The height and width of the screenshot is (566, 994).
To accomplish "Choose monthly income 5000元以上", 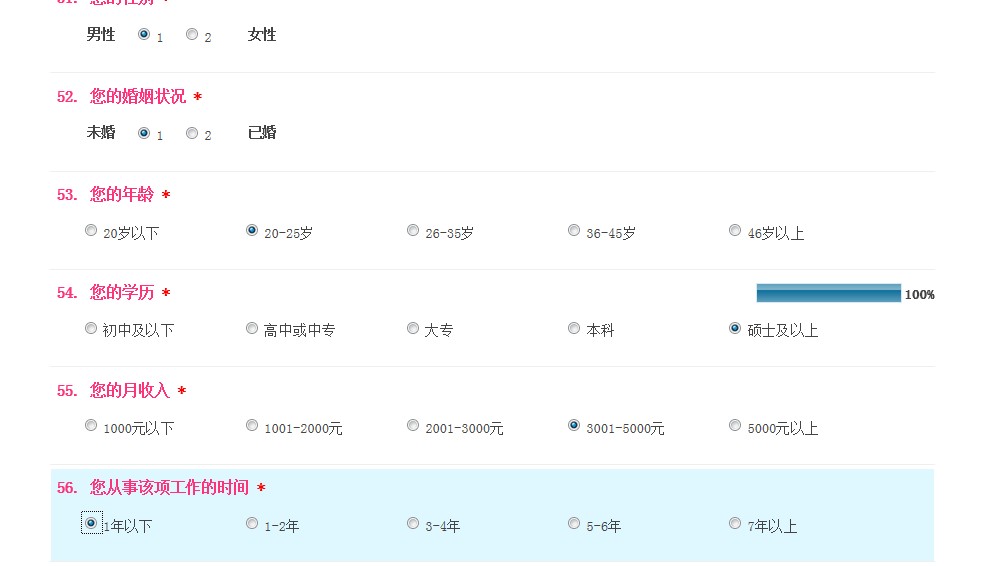I will pos(735,425).
